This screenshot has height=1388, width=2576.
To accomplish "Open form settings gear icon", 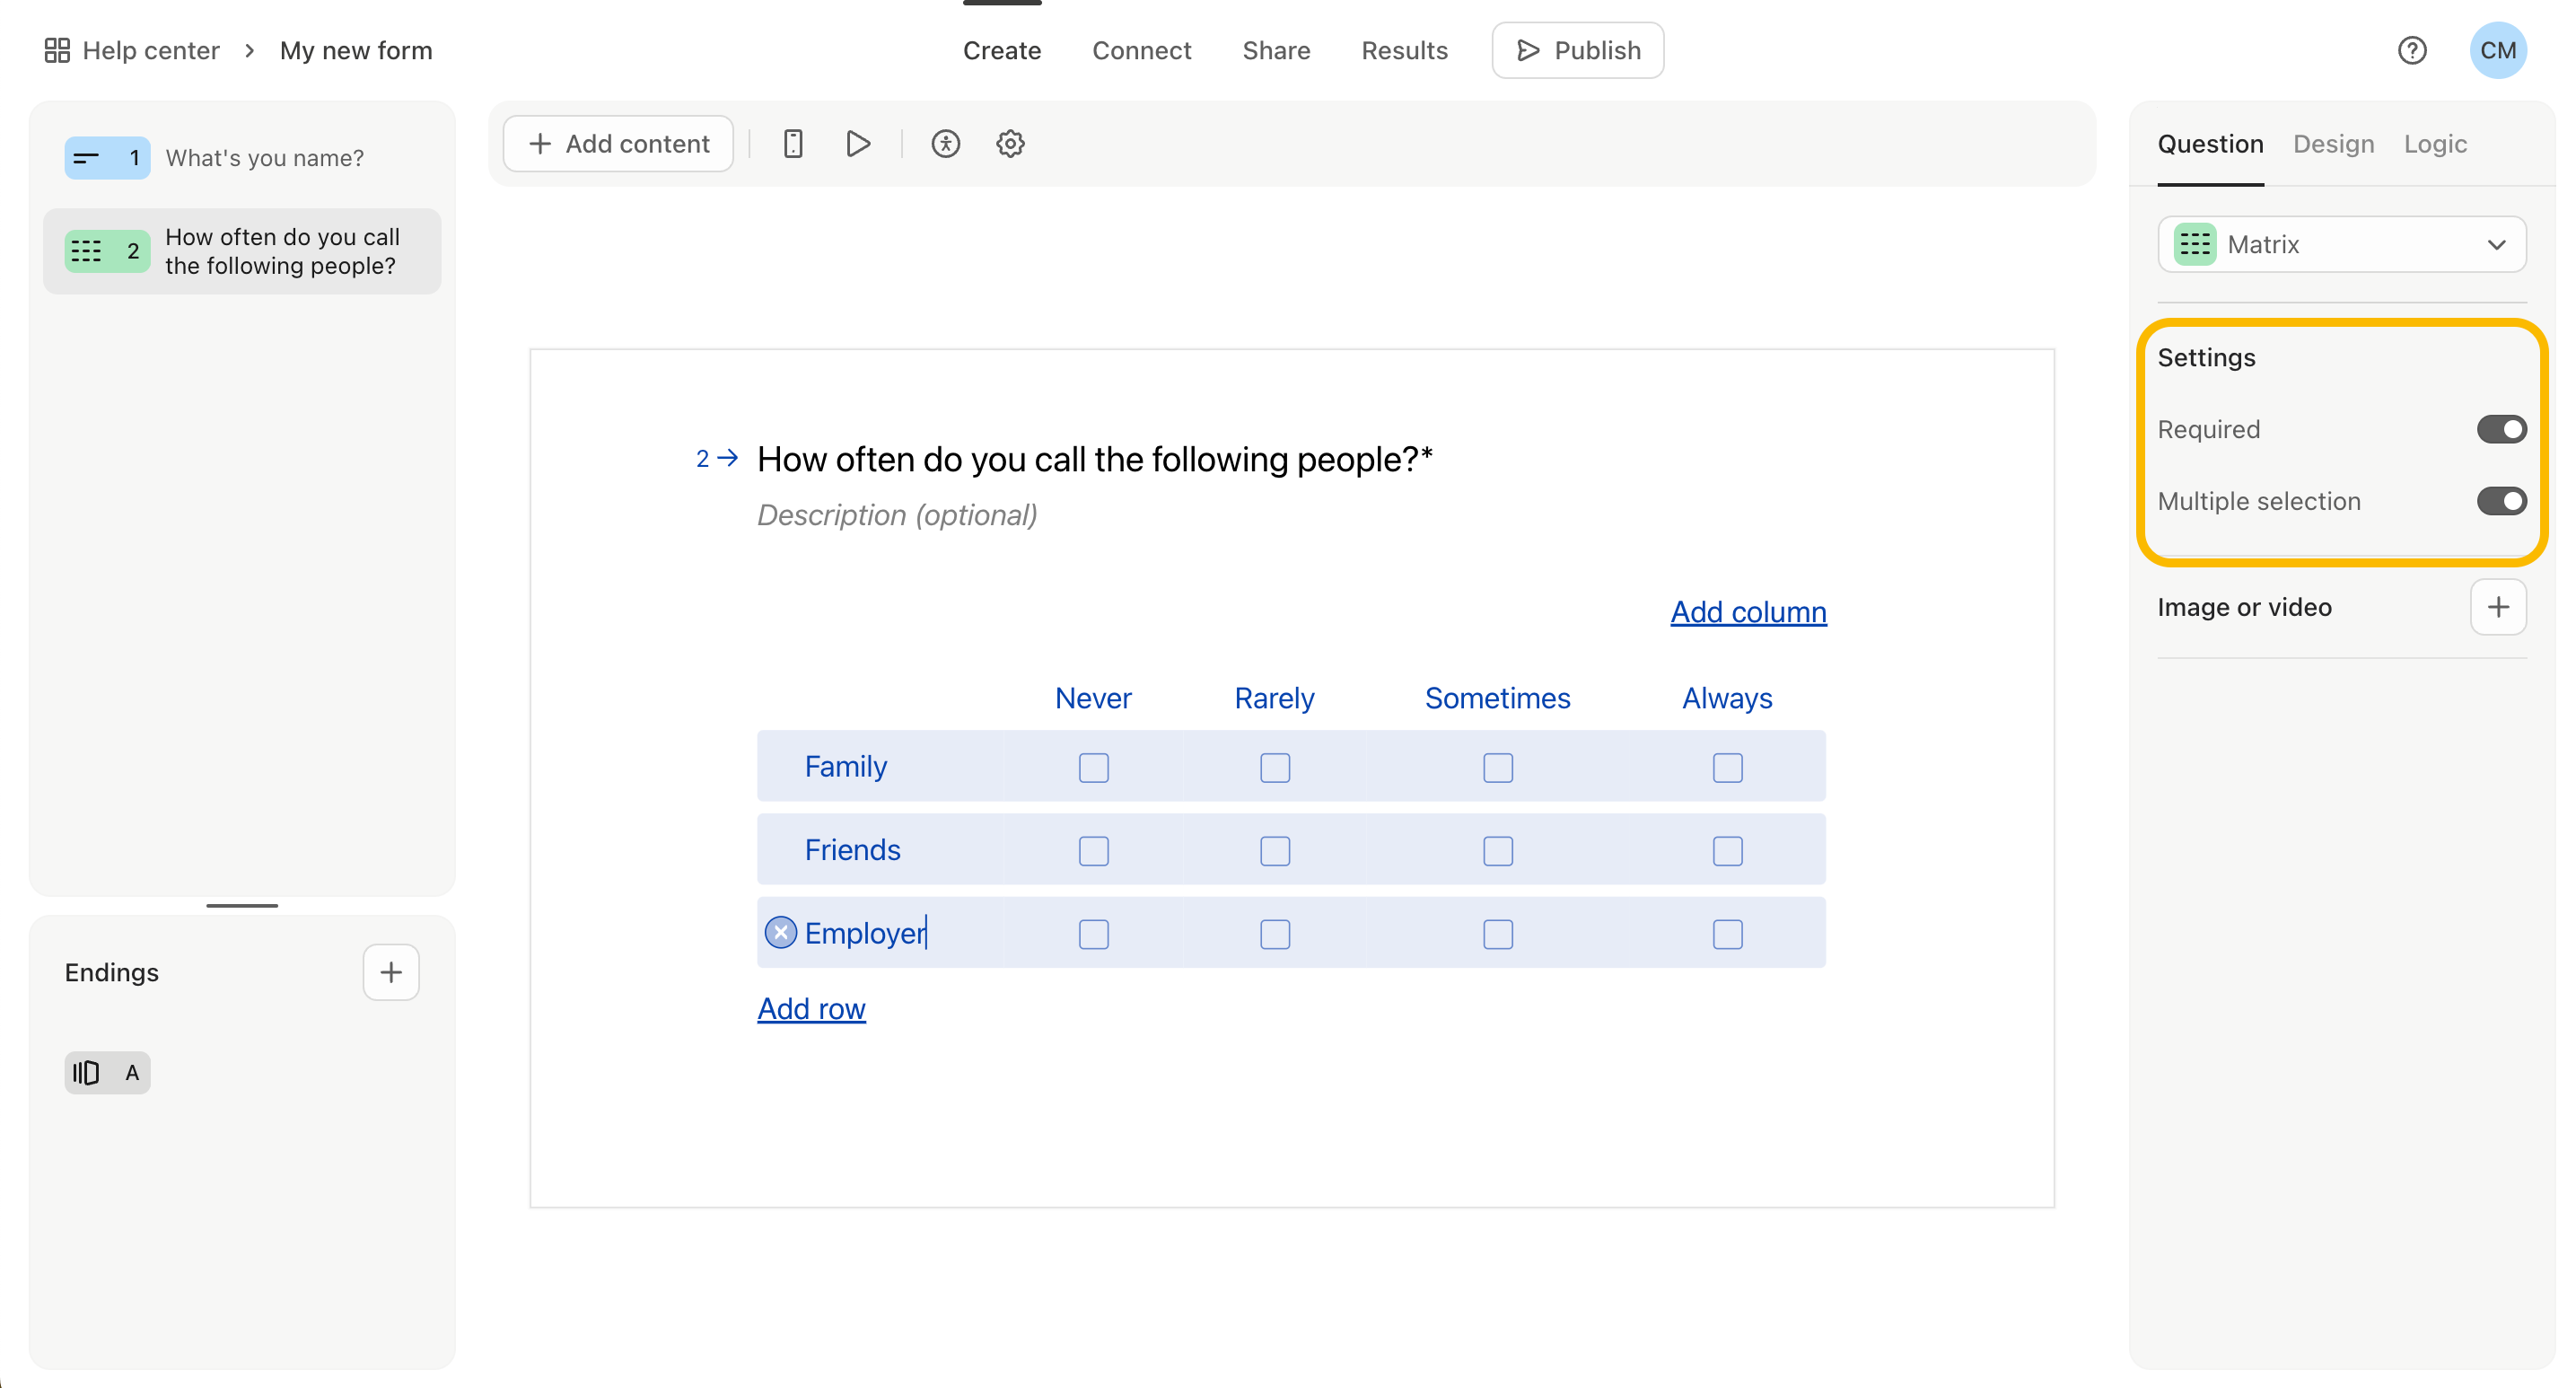I will point(1010,144).
